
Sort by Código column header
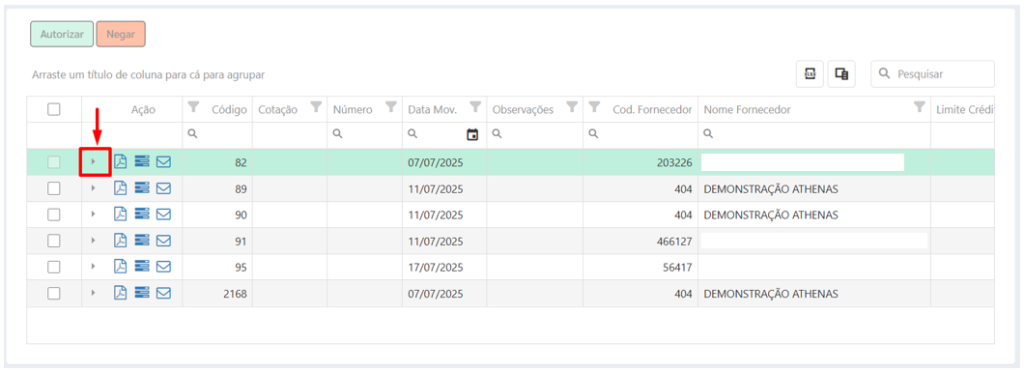[229, 110]
